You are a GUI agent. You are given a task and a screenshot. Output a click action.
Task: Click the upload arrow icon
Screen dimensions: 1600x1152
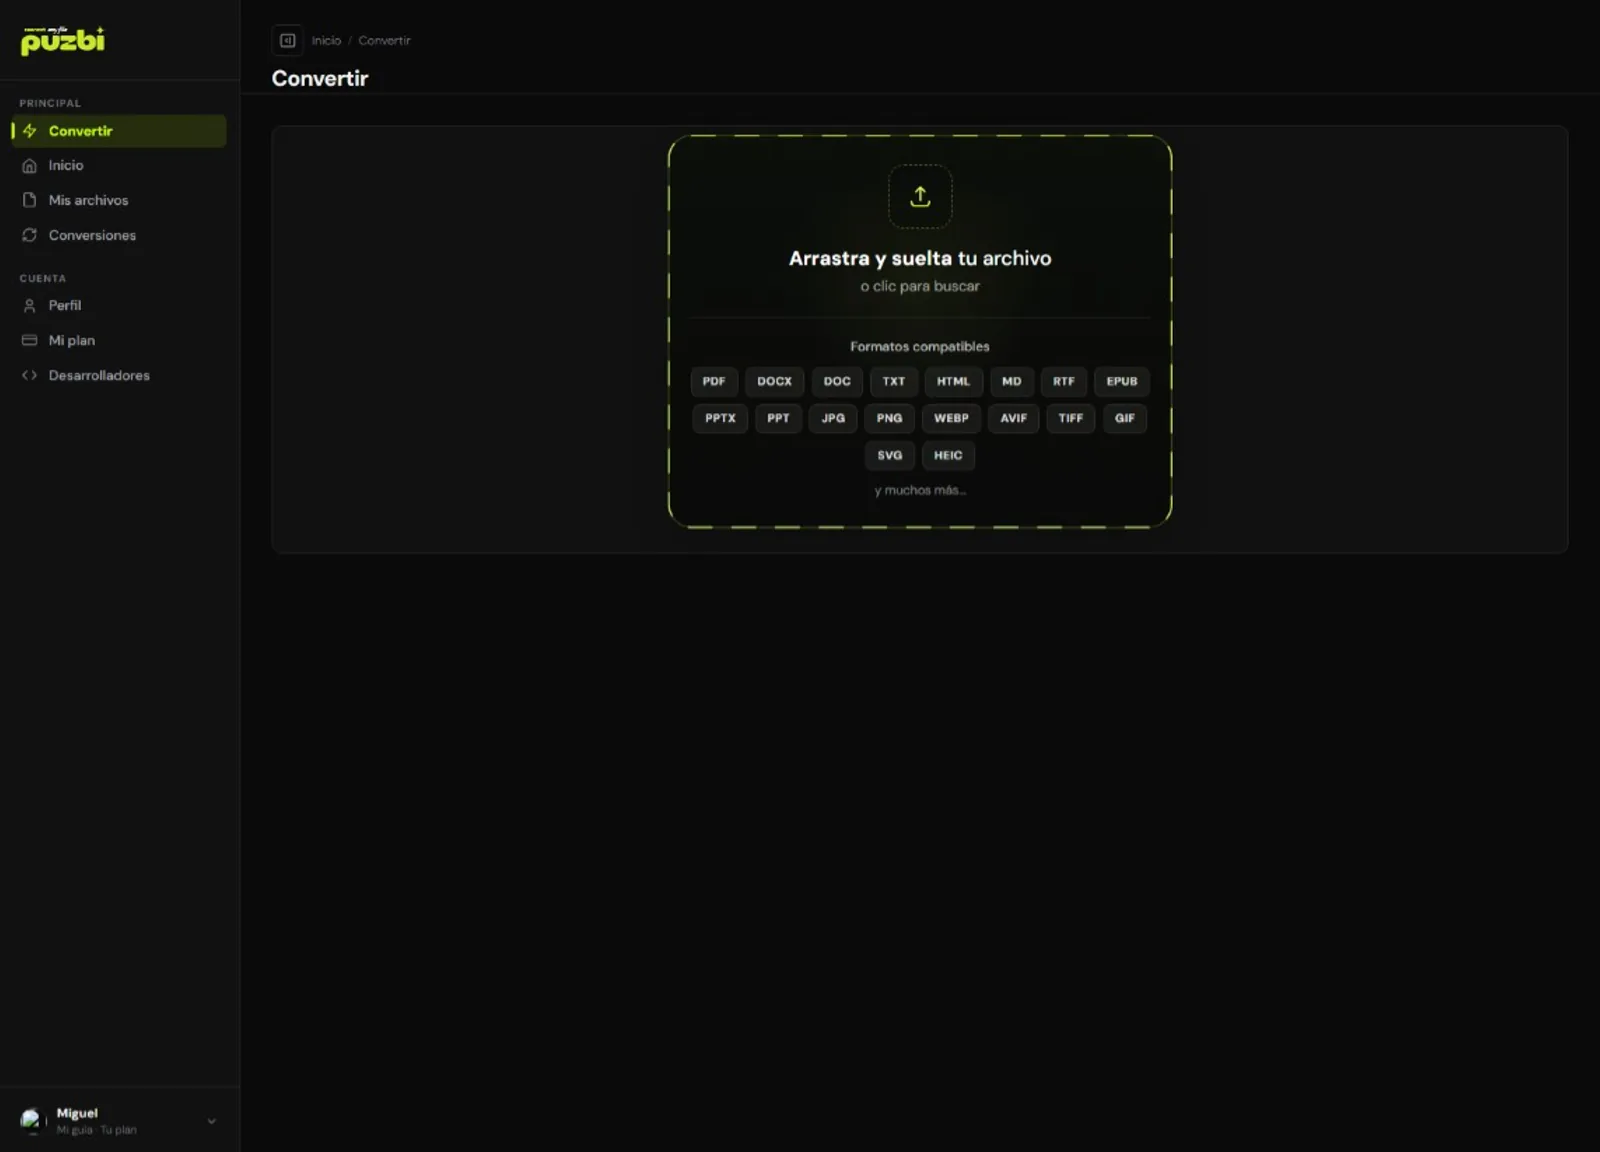tap(920, 196)
